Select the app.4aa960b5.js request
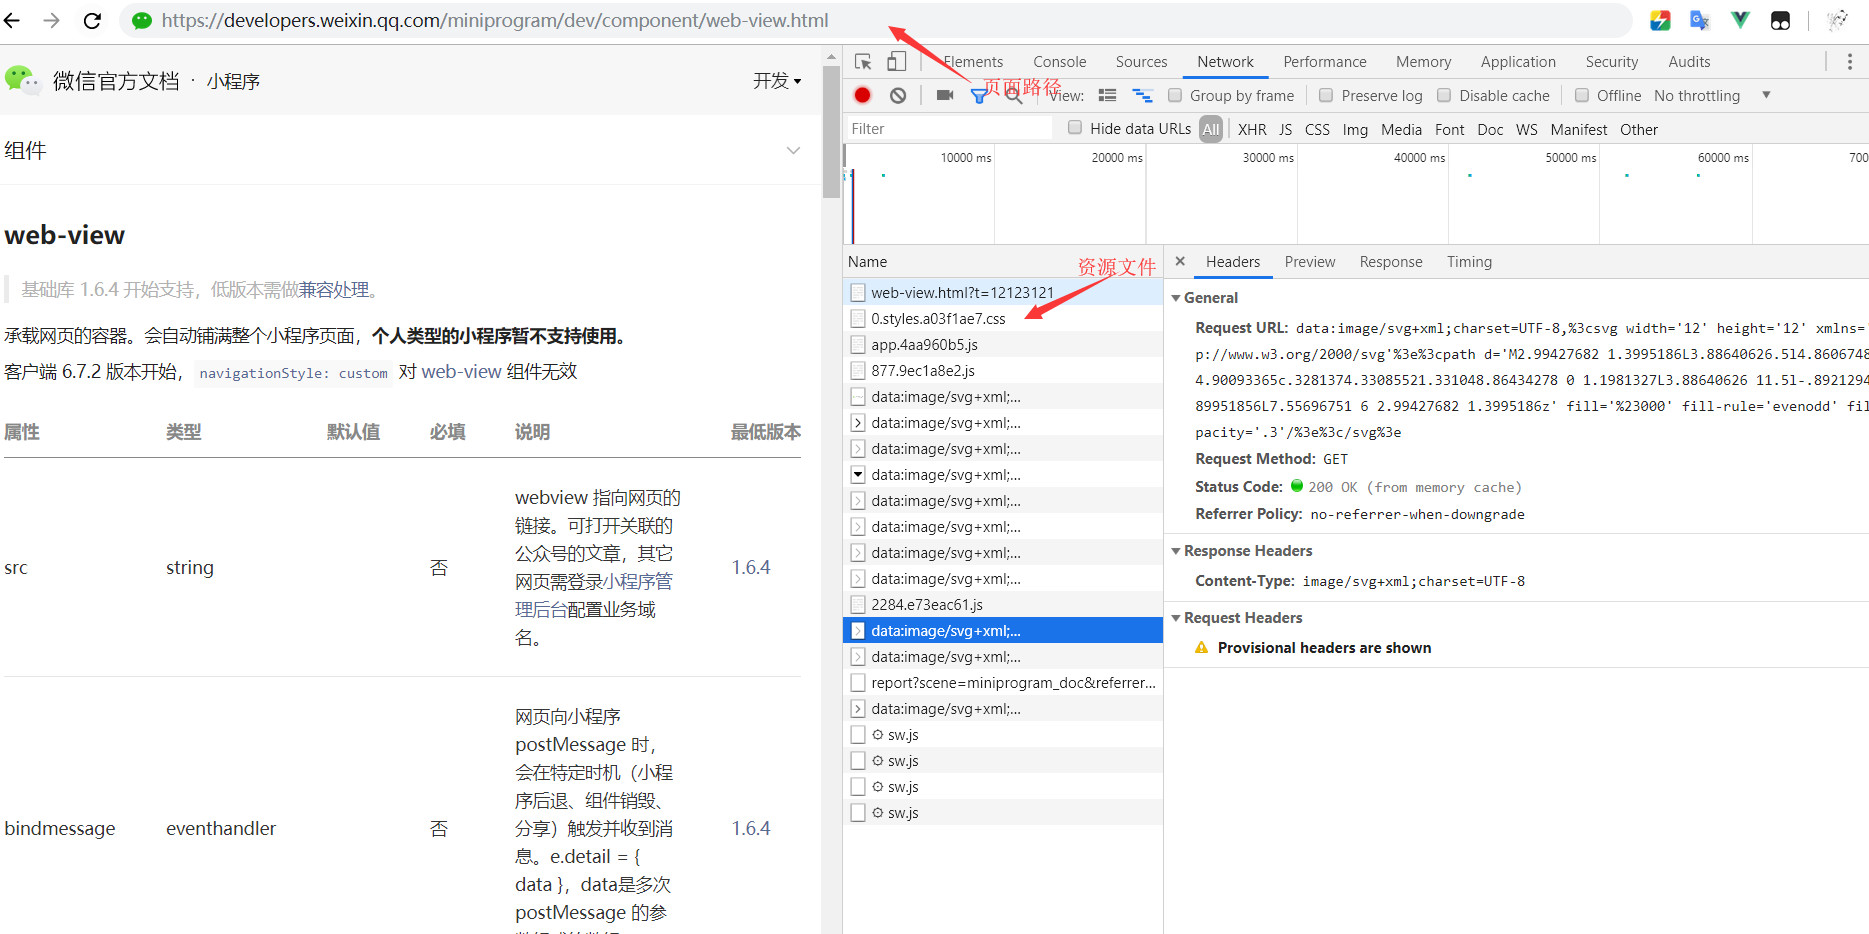Screen dimensions: 1869x934 1003,344
